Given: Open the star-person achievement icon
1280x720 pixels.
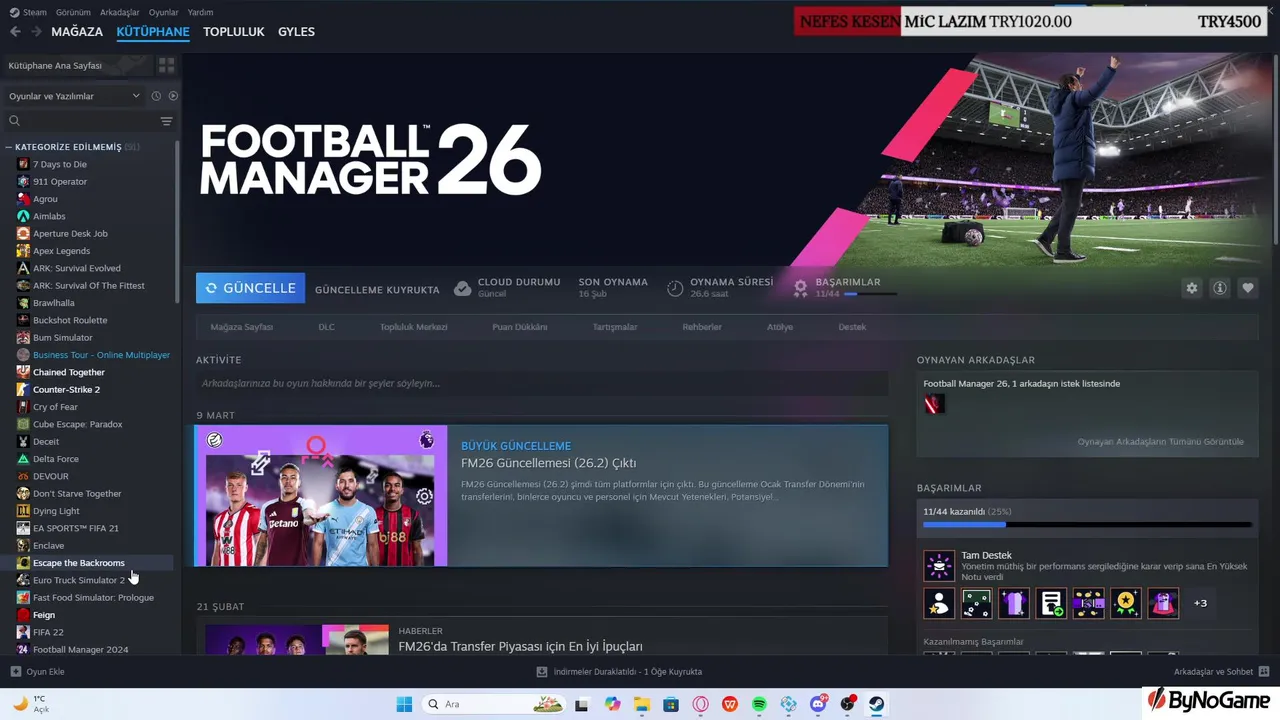Looking at the screenshot, I should pos(939,603).
